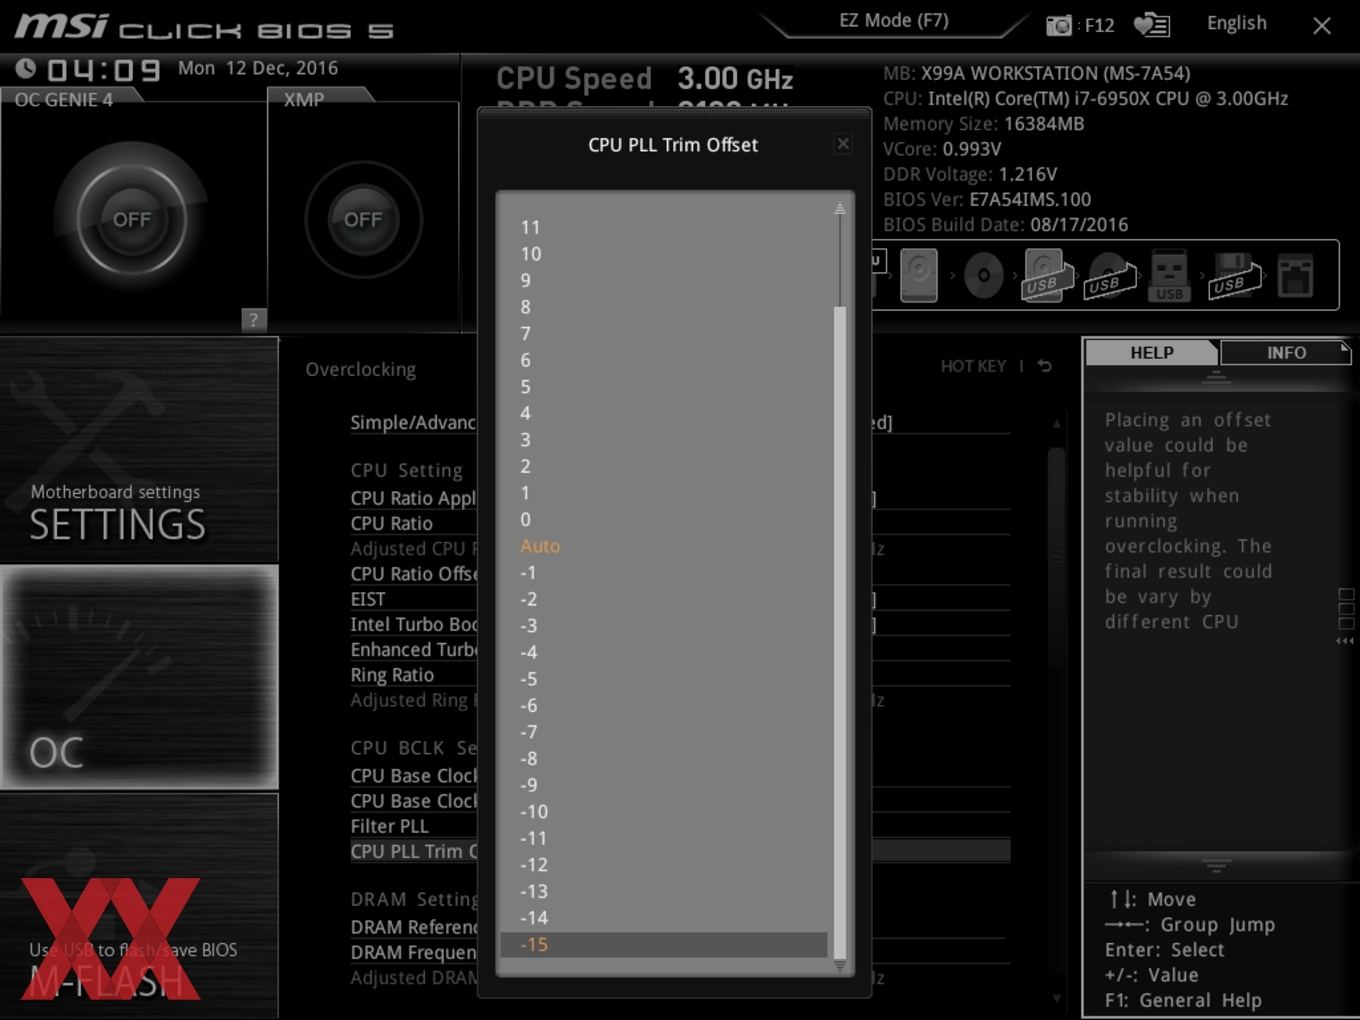The height and width of the screenshot is (1020, 1360).
Task: Select the CD/DVD drive boot device icon
Action: tap(984, 275)
